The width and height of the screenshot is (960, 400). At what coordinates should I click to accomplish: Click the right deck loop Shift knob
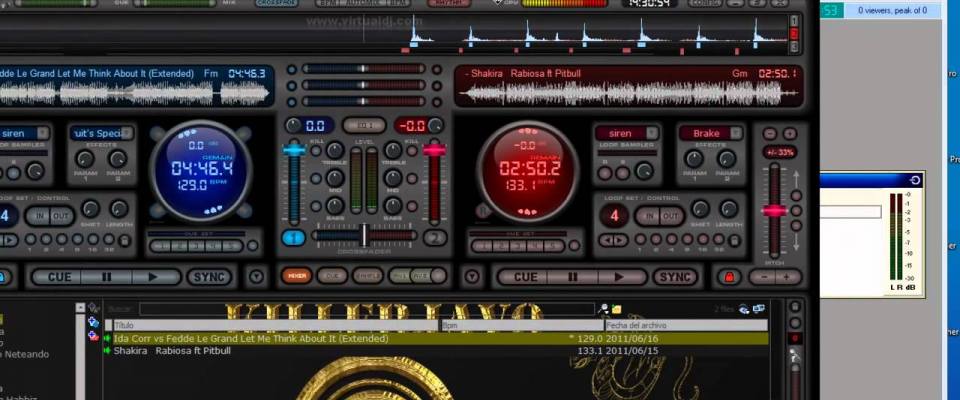pos(700,209)
